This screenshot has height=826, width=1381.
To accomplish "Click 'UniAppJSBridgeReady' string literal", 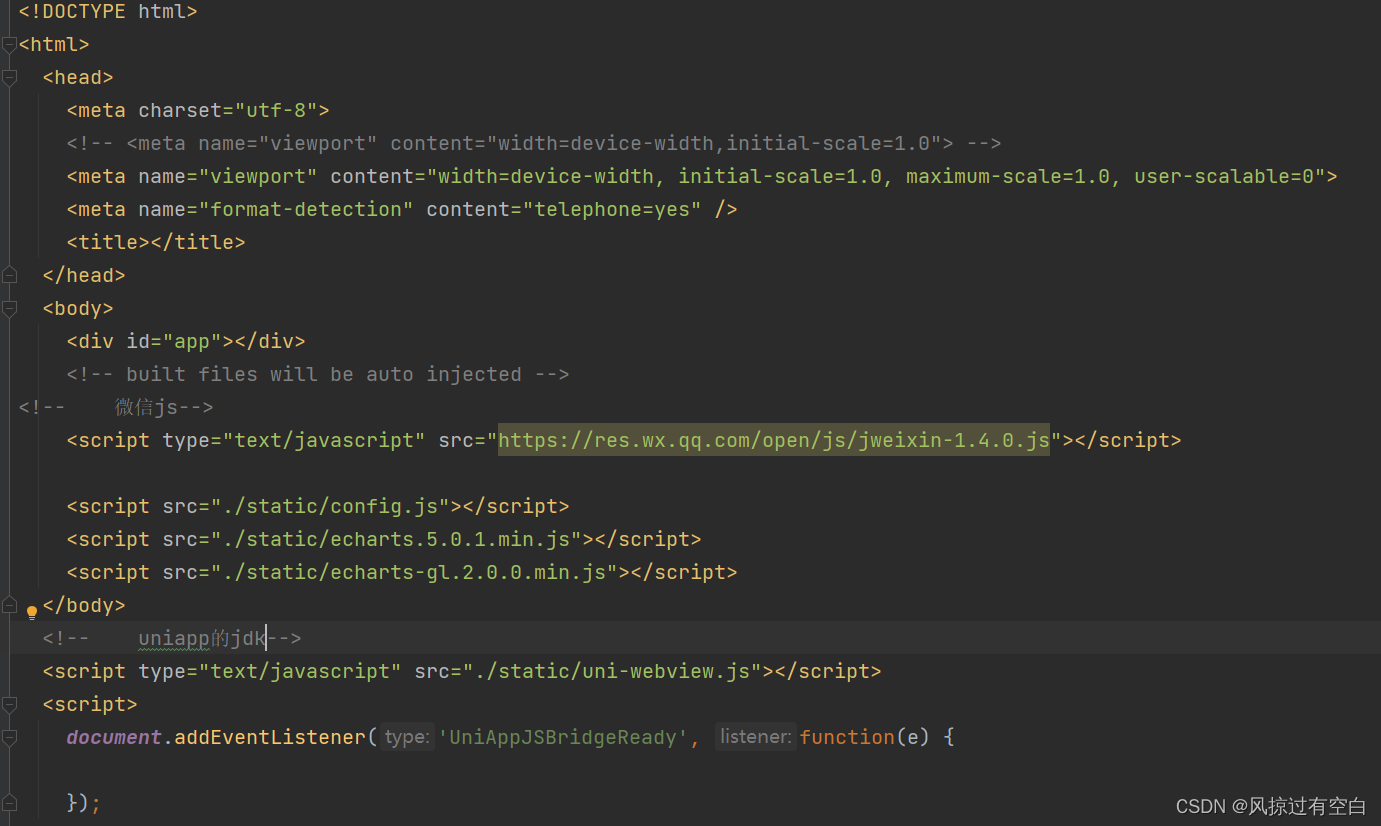I will pos(563,737).
